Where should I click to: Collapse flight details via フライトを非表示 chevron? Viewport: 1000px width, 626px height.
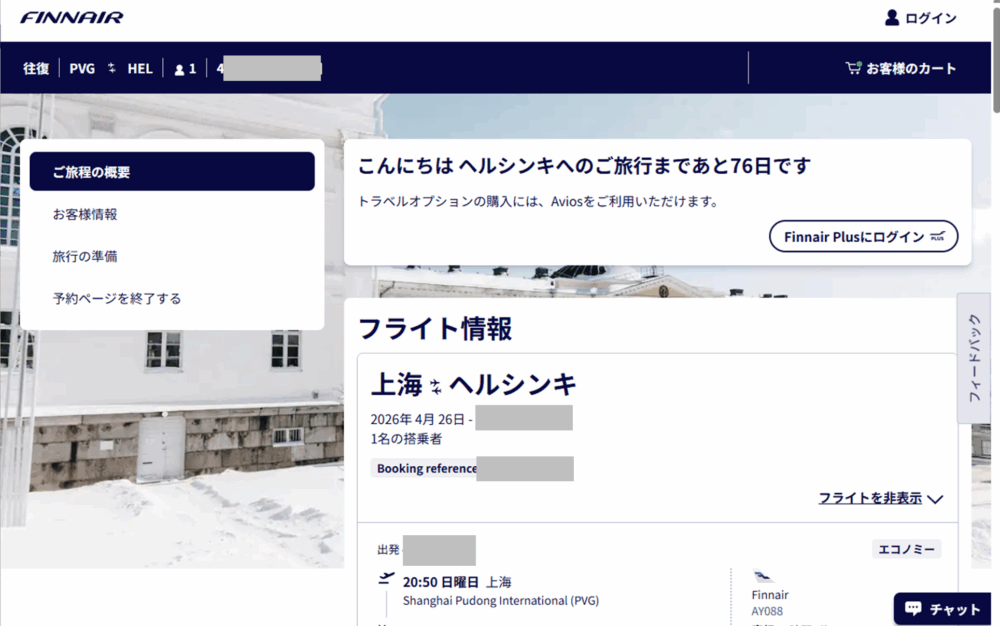tap(935, 499)
